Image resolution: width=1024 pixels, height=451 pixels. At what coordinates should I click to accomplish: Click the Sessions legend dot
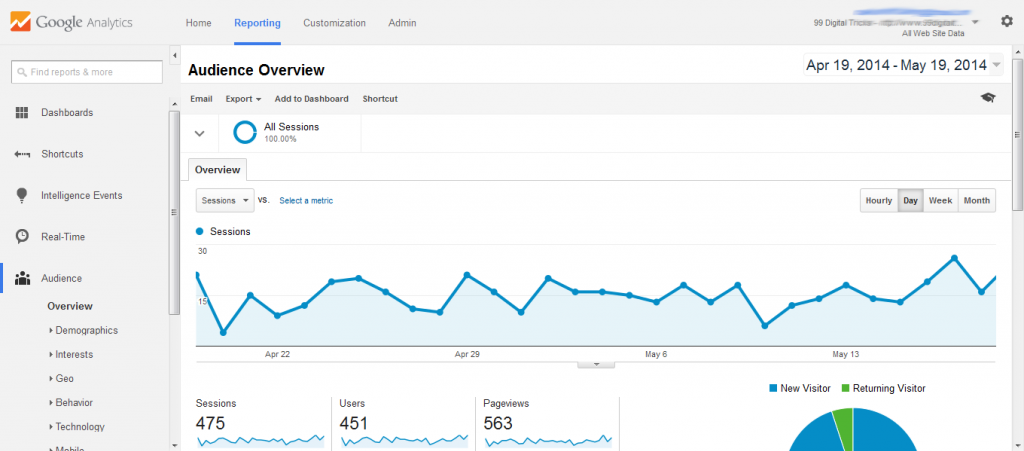tap(200, 231)
